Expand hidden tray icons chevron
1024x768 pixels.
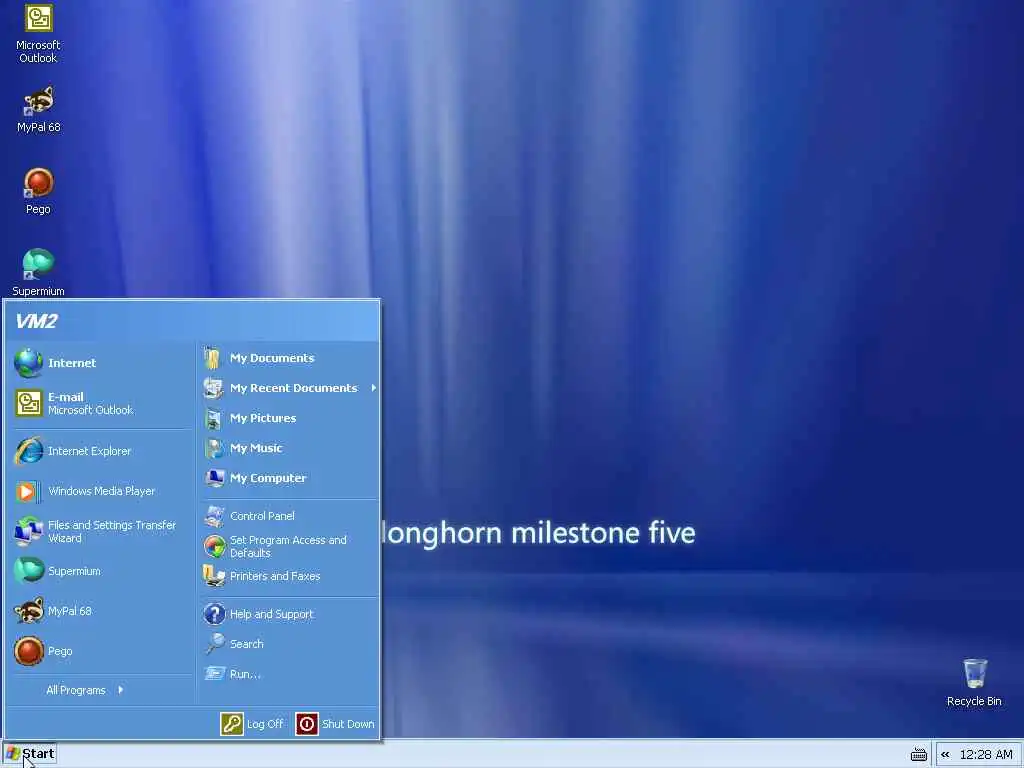click(x=945, y=754)
